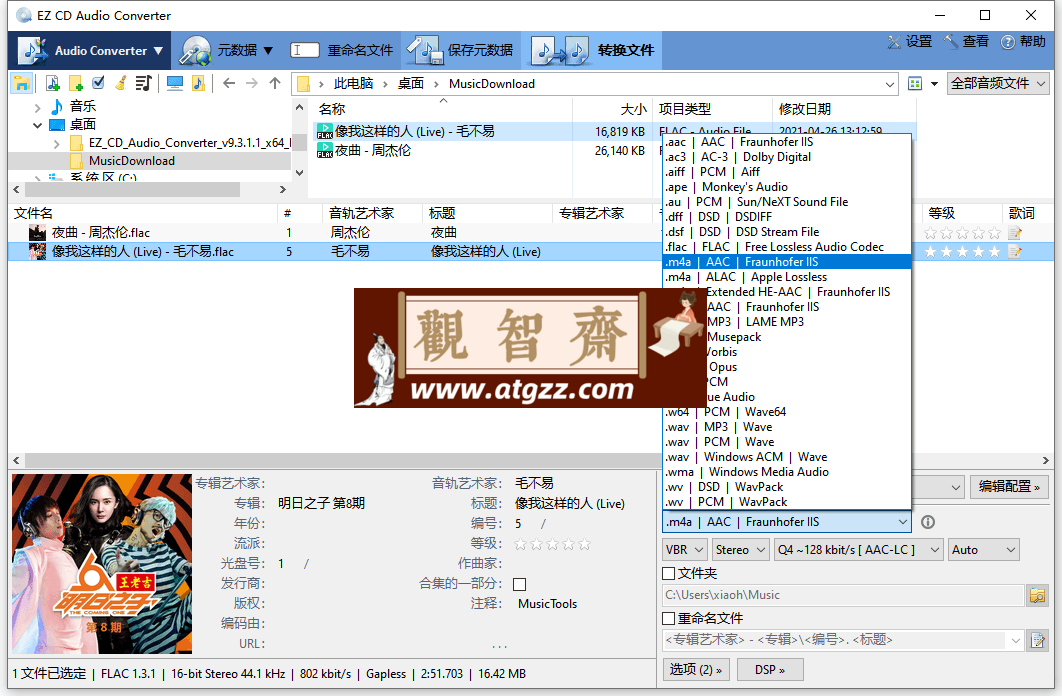Expand the 音乐 tree node
Image resolution: width=1062 pixels, height=696 pixels.
click(38, 107)
